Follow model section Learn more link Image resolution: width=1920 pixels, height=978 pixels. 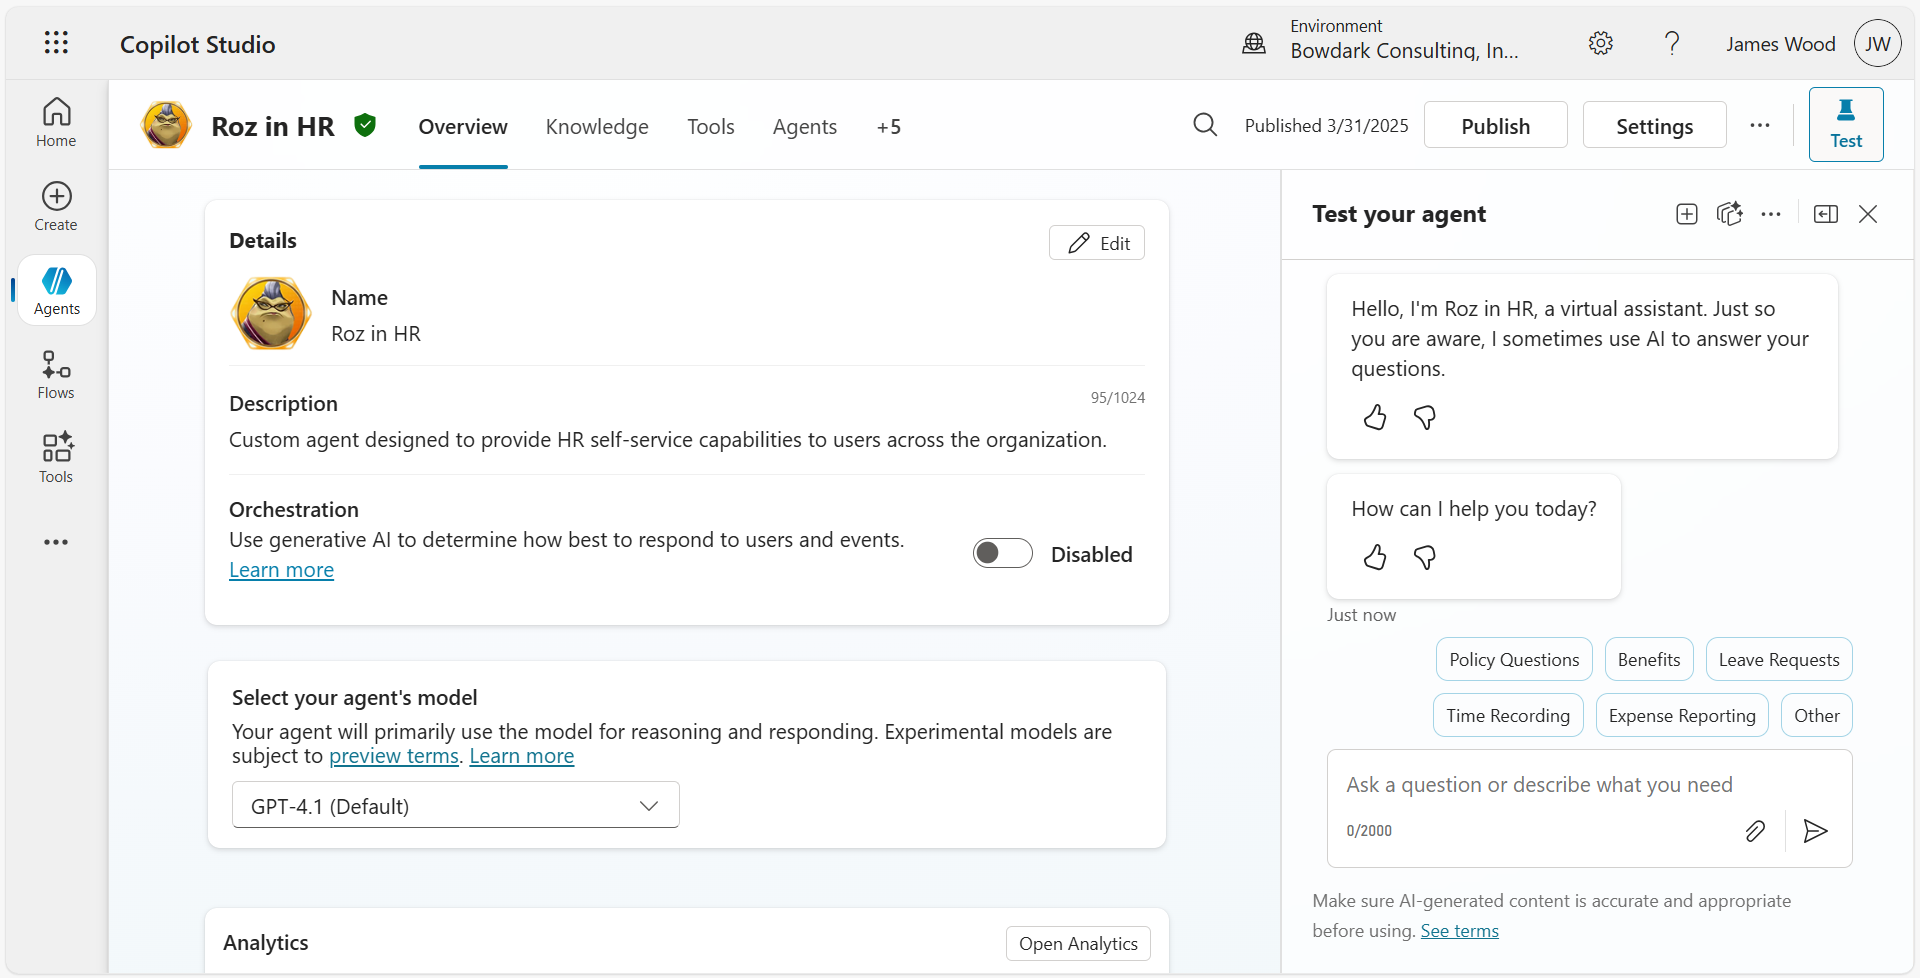[522, 756]
